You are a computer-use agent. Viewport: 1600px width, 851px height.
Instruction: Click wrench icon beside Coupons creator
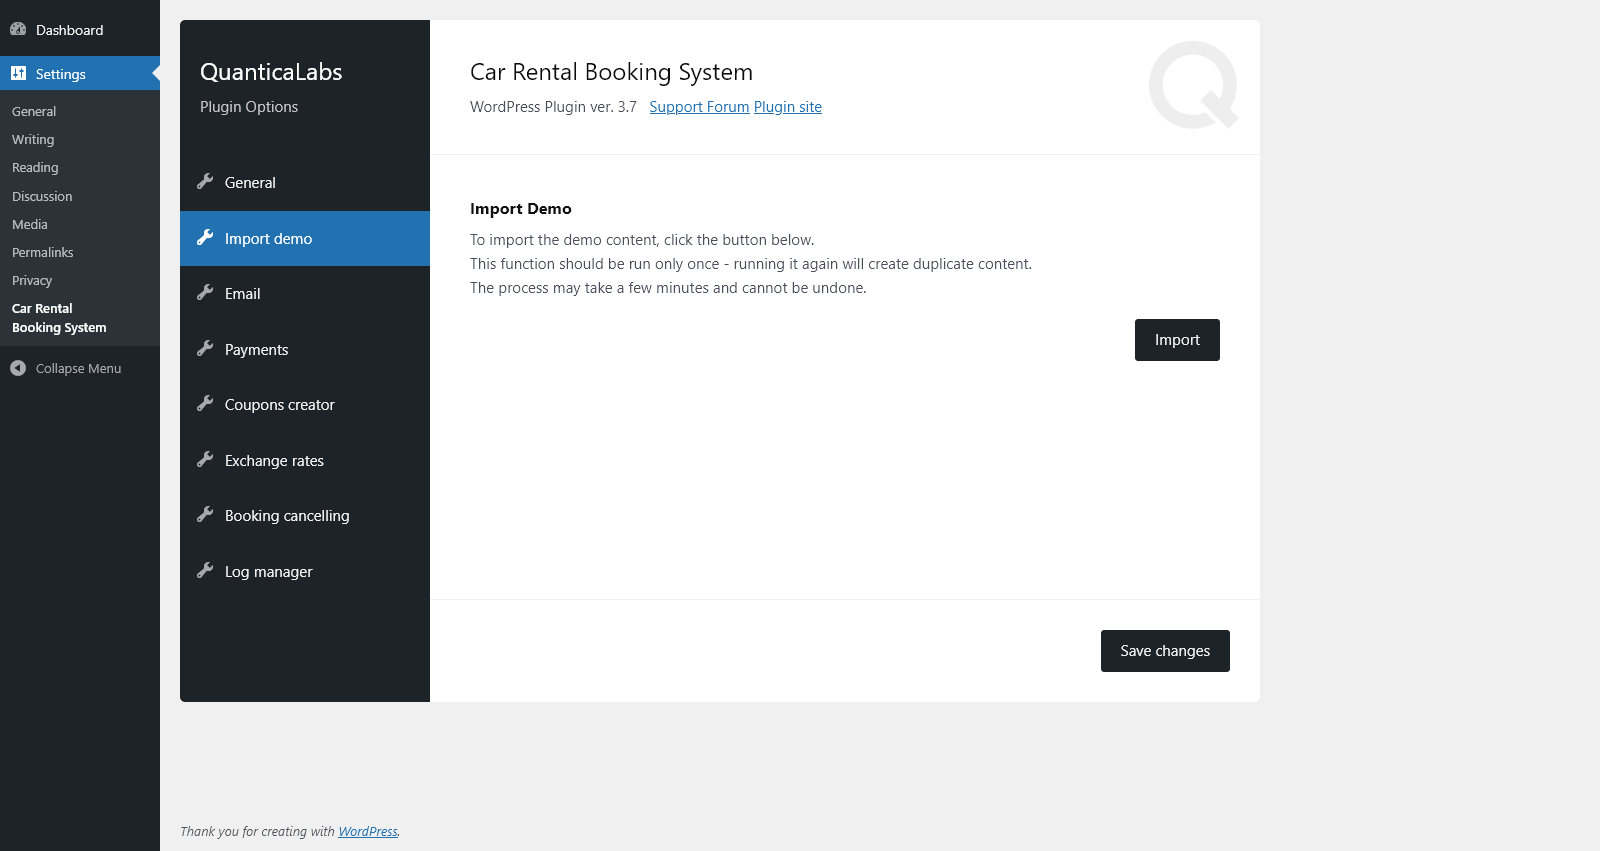pos(205,404)
